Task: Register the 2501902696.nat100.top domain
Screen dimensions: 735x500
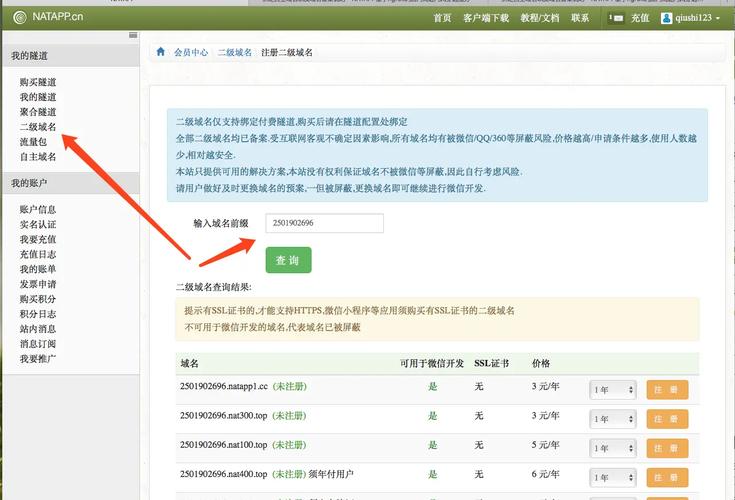Action: click(667, 448)
